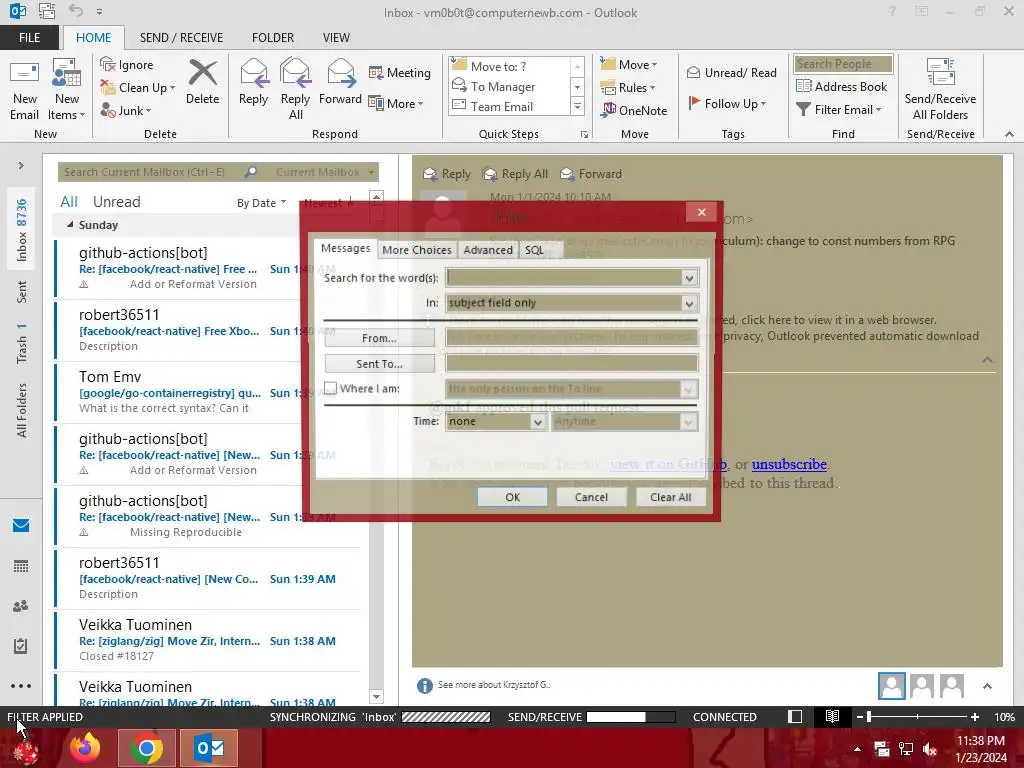
Task: Switch to Advanced tab in dialog
Action: [x=488, y=250]
